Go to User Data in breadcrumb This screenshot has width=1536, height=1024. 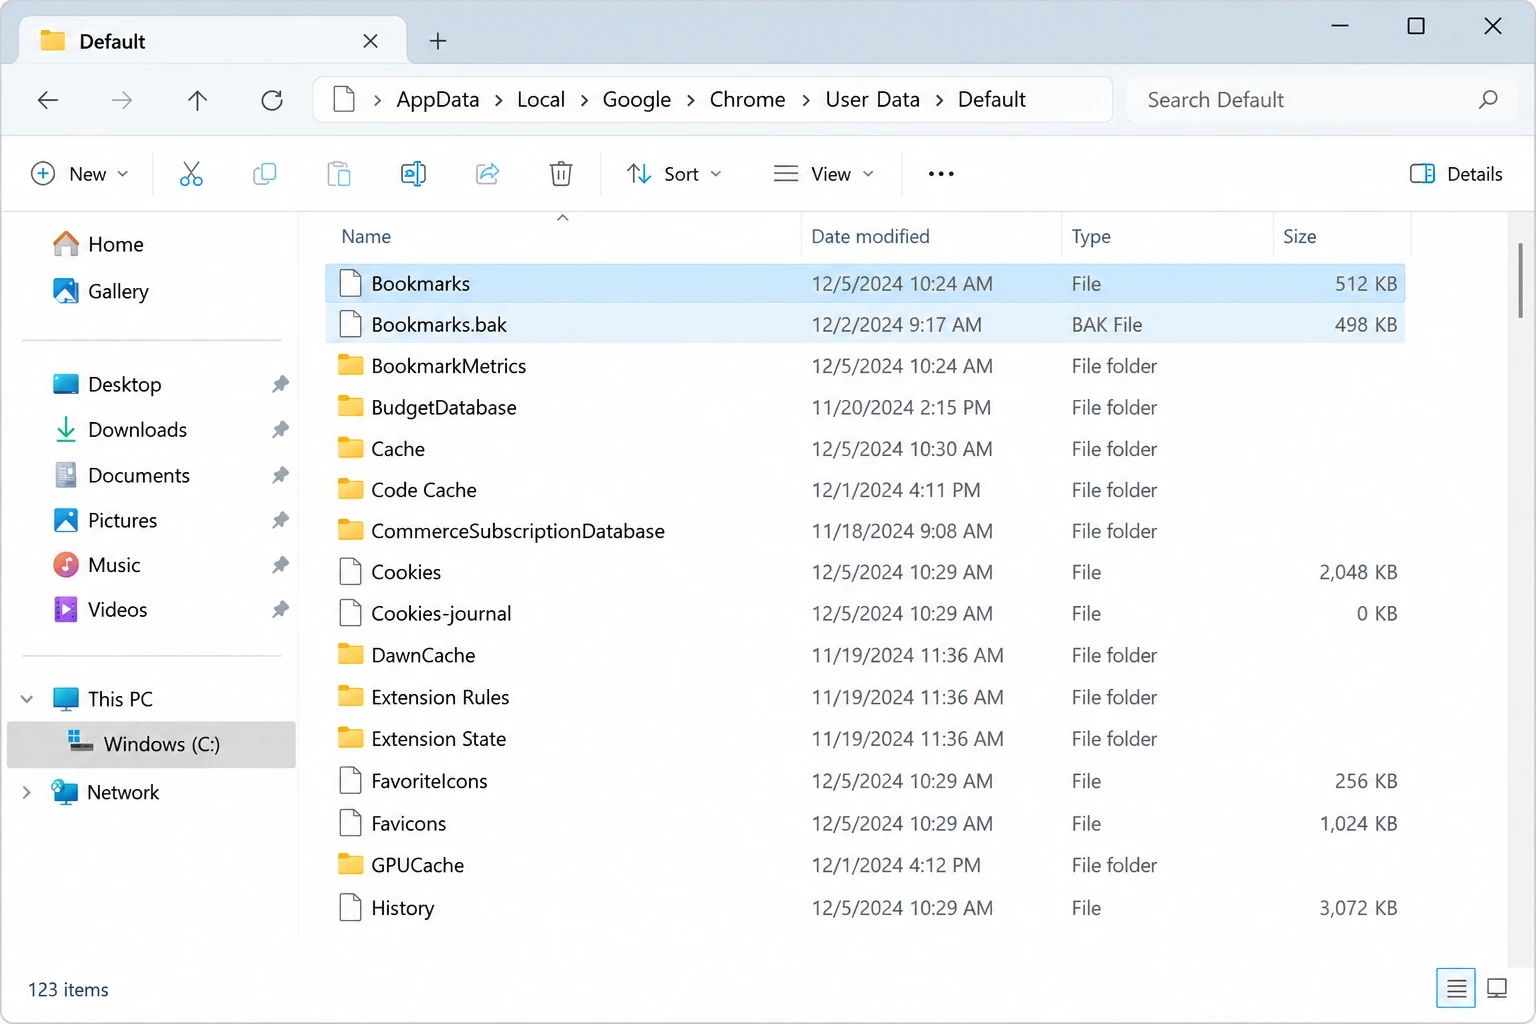(872, 100)
